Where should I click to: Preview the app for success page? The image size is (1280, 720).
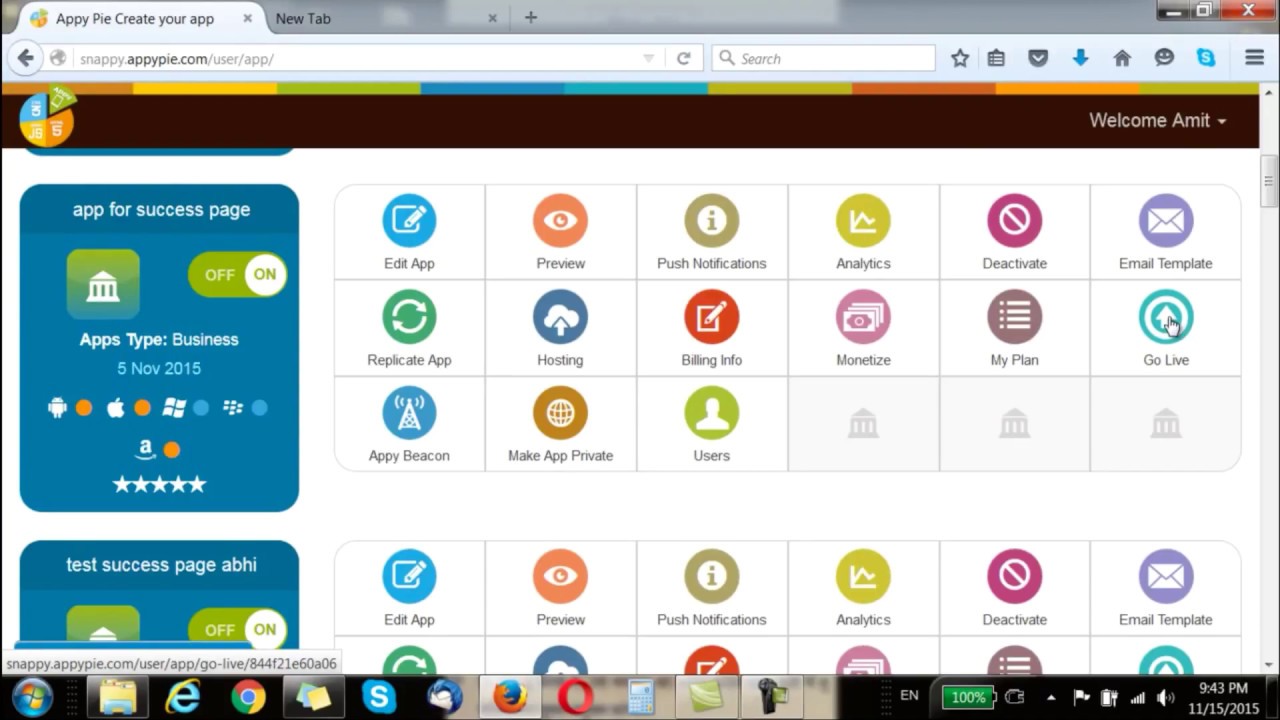click(x=560, y=232)
